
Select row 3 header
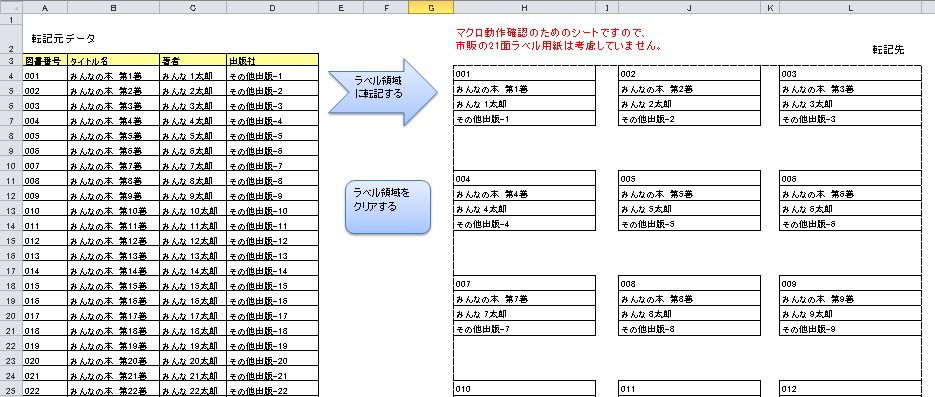tap(11, 61)
